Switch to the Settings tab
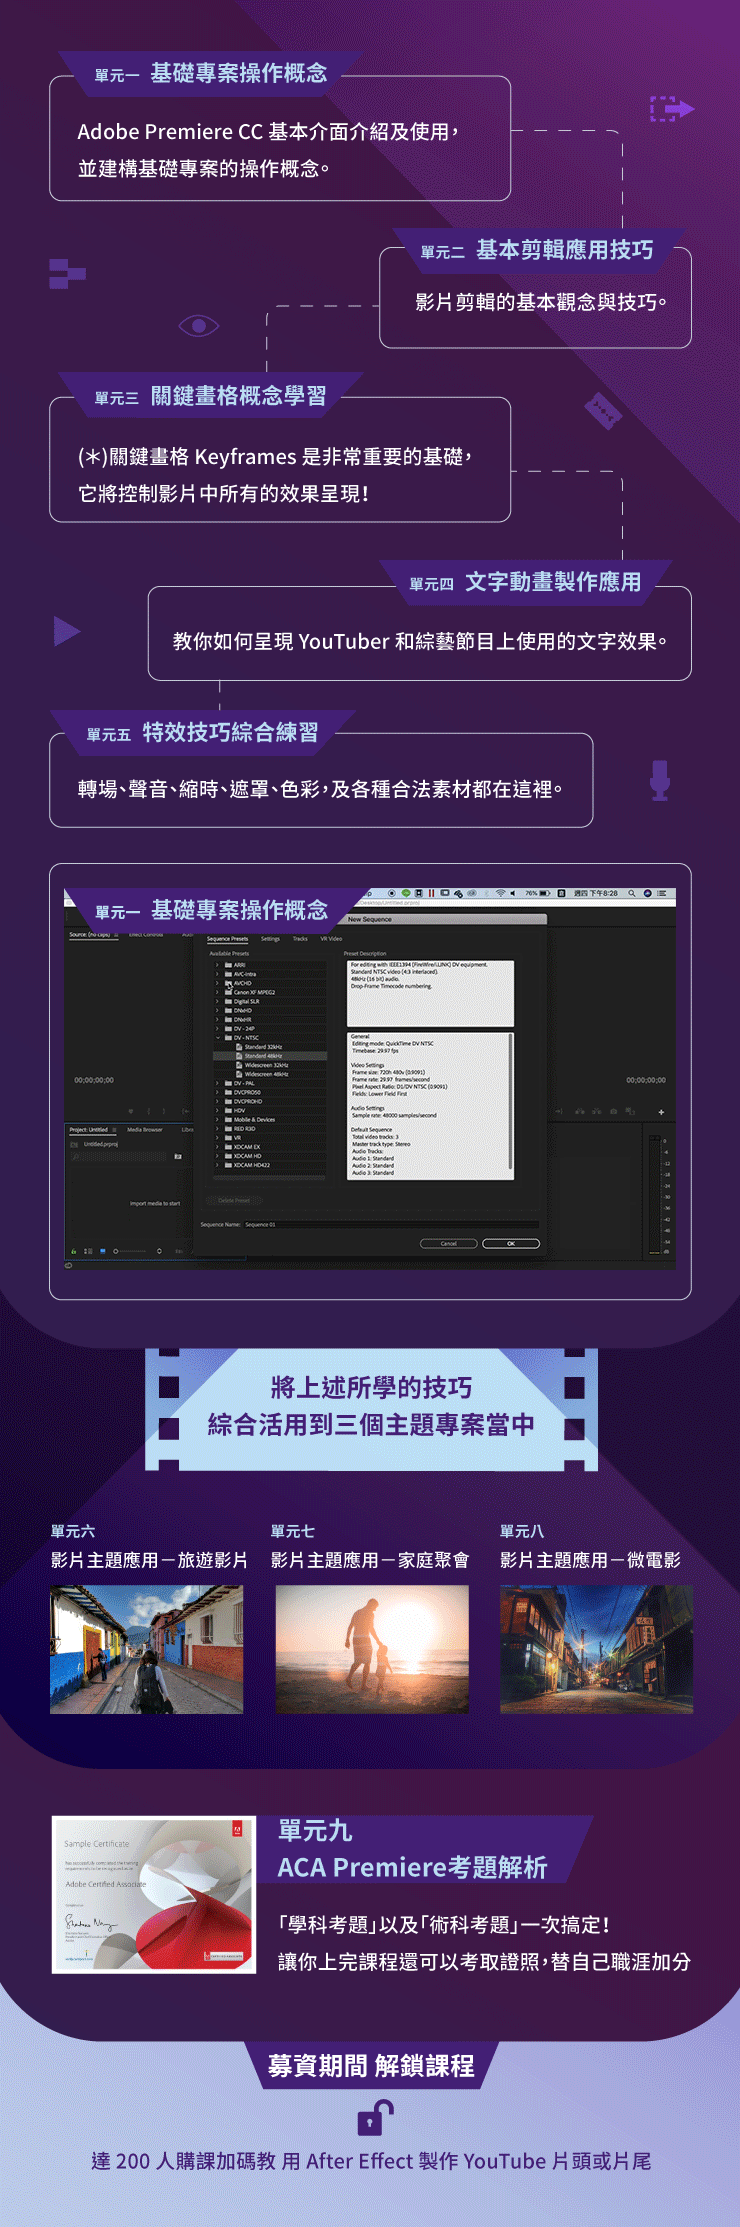 [x=270, y=939]
